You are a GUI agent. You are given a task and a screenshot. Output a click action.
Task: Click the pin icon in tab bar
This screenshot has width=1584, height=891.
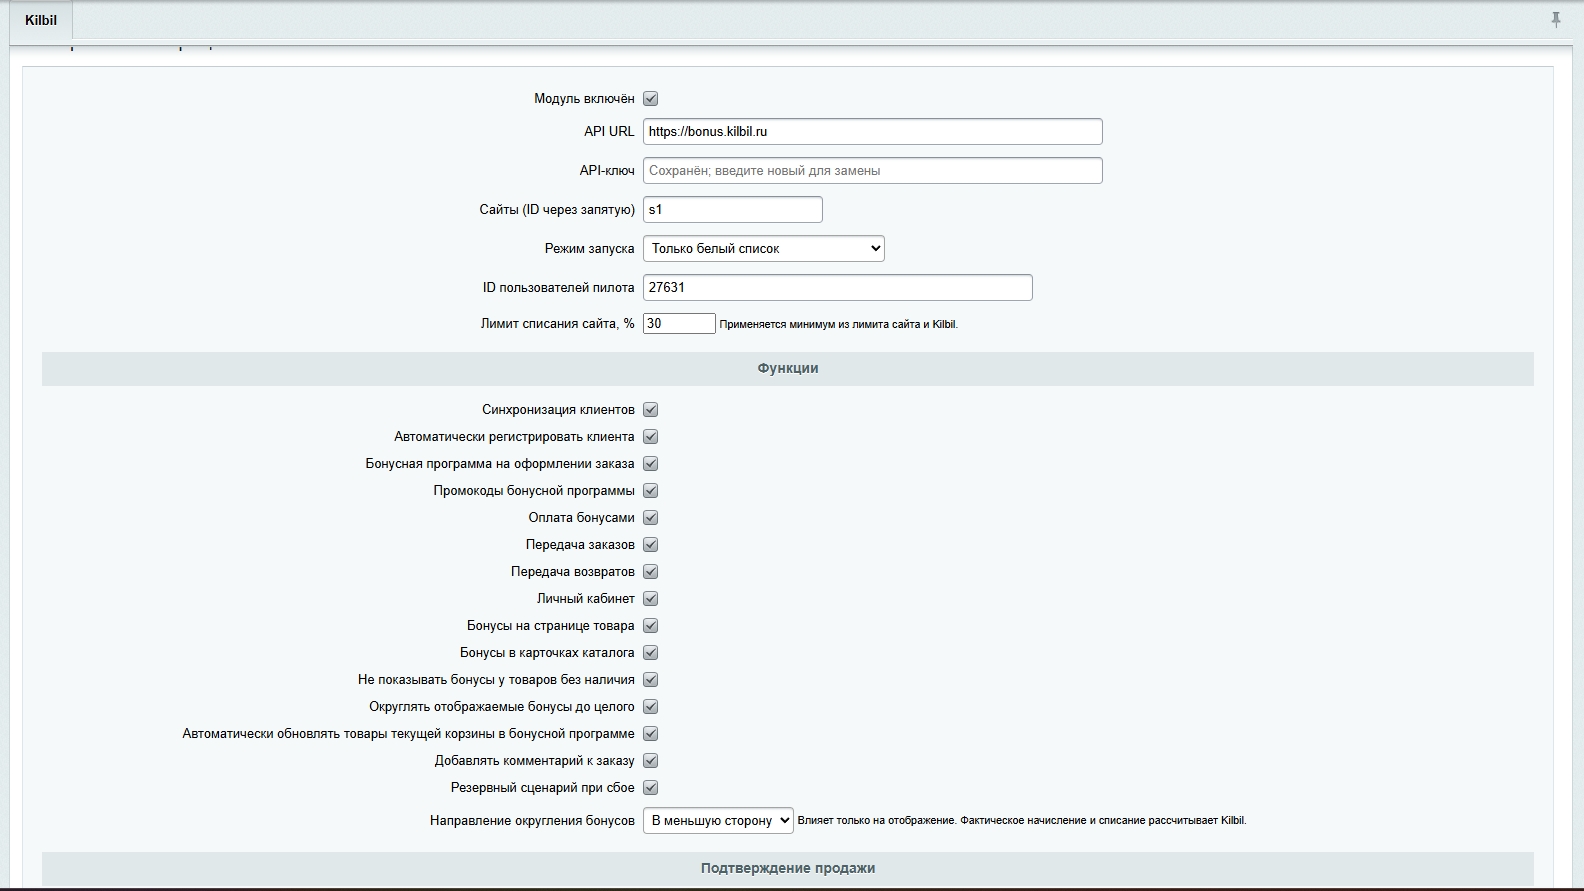(1555, 19)
